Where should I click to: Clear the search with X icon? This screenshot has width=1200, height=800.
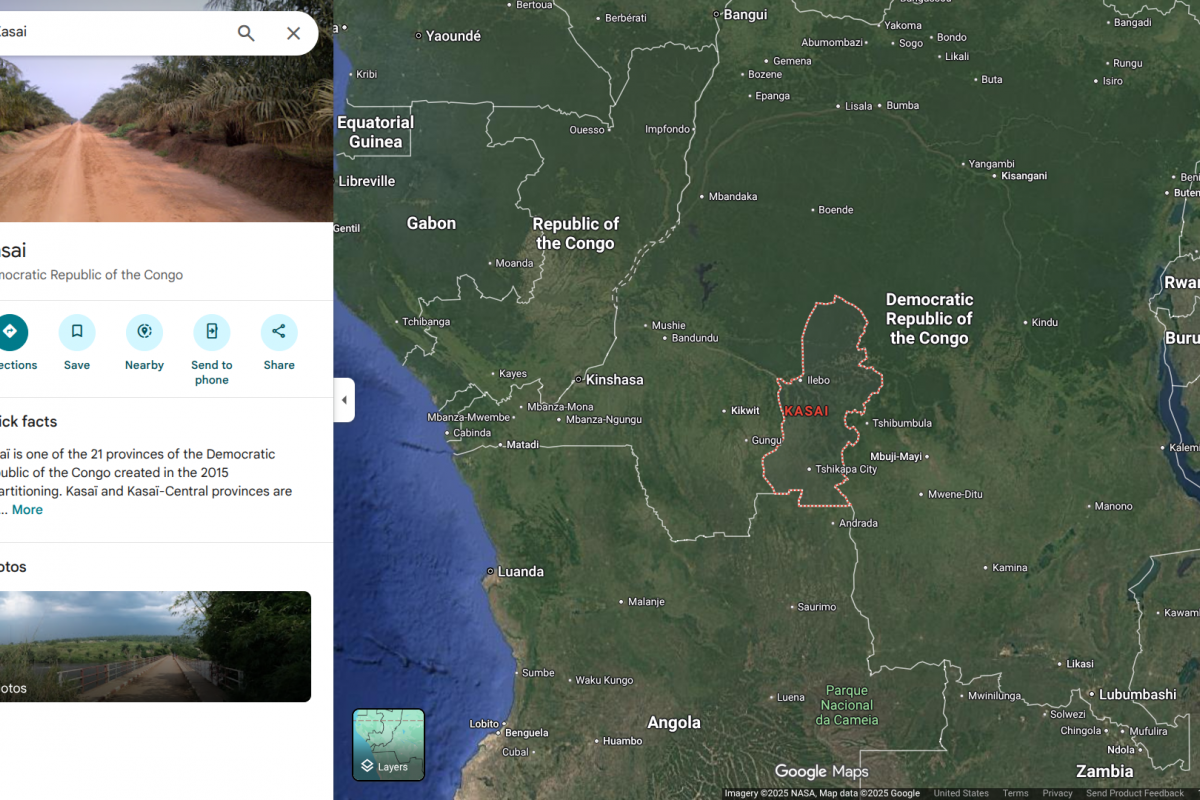tap(293, 33)
